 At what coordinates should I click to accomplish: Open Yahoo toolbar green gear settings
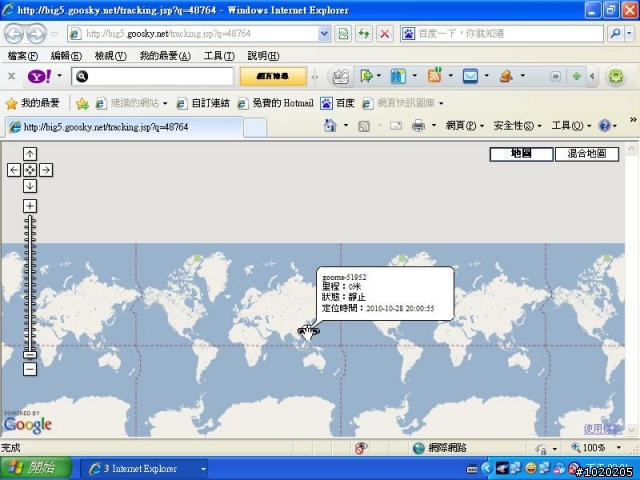click(616, 76)
